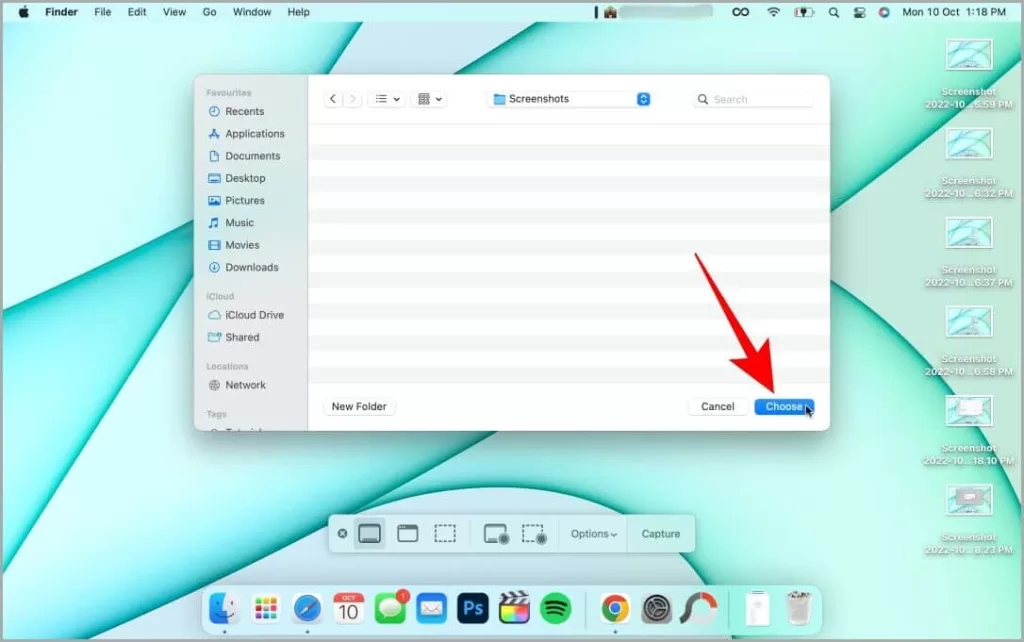Open Photoshop from the Dock

pyautogui.click(x=472, y=608)
